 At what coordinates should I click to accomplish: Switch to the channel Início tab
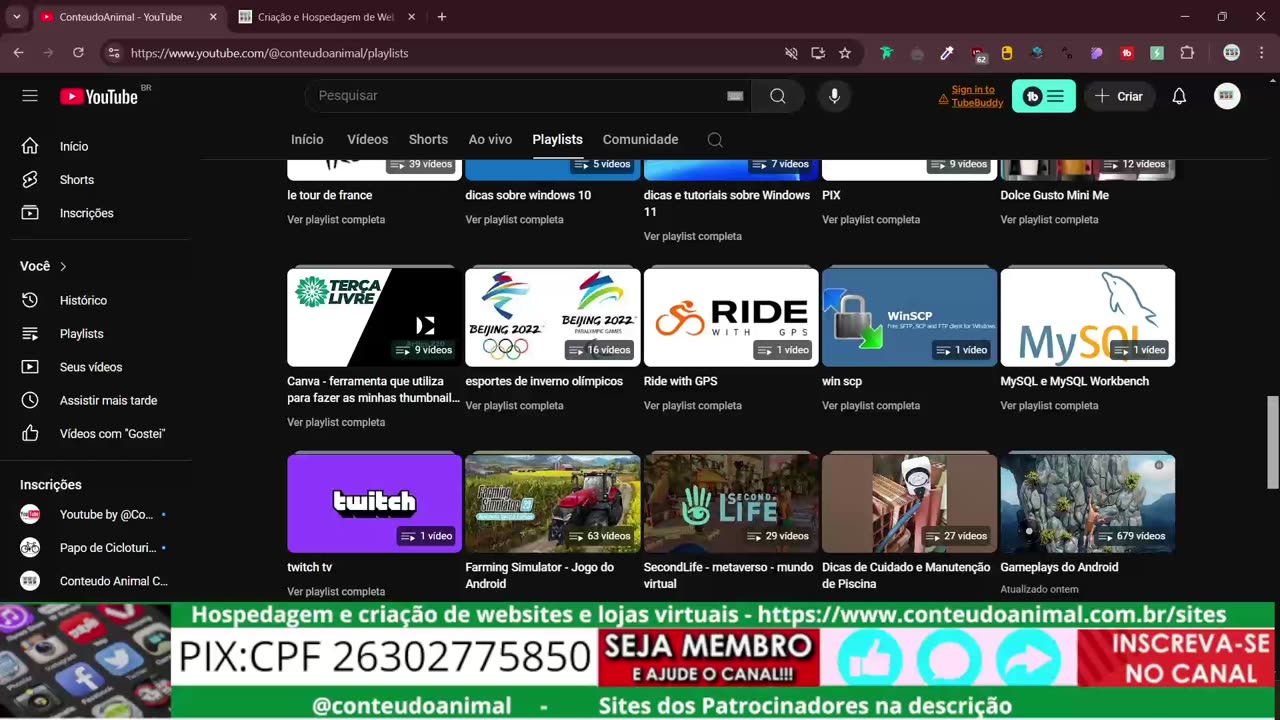coord(307,140)
